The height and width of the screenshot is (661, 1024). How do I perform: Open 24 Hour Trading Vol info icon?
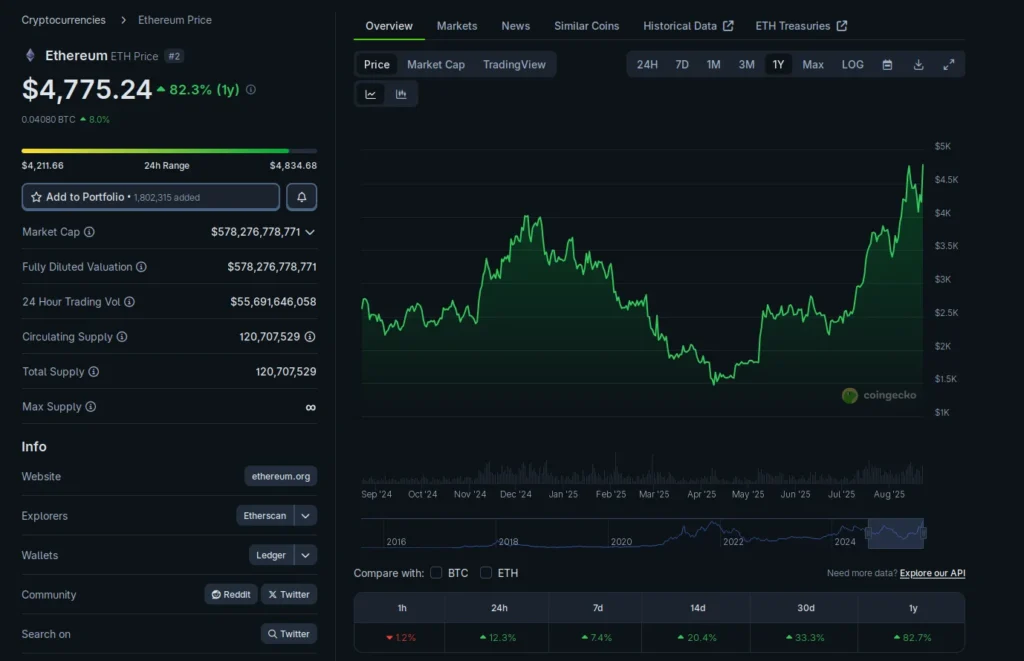129,302
